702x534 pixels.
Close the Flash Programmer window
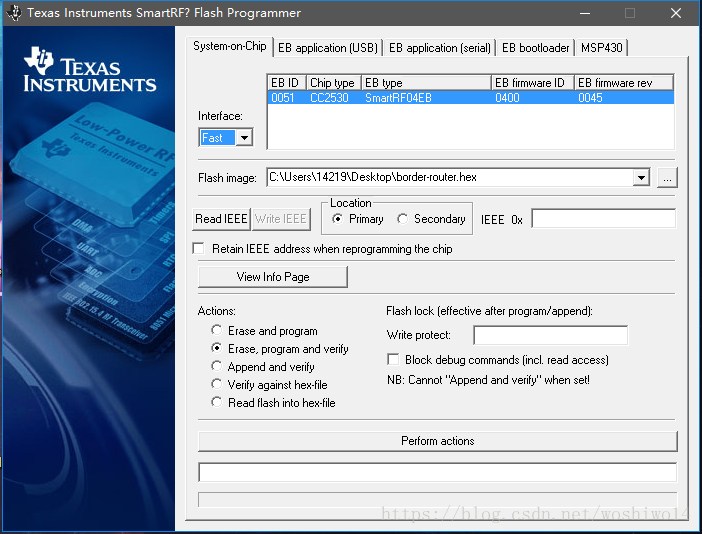[x=676, y=13]
